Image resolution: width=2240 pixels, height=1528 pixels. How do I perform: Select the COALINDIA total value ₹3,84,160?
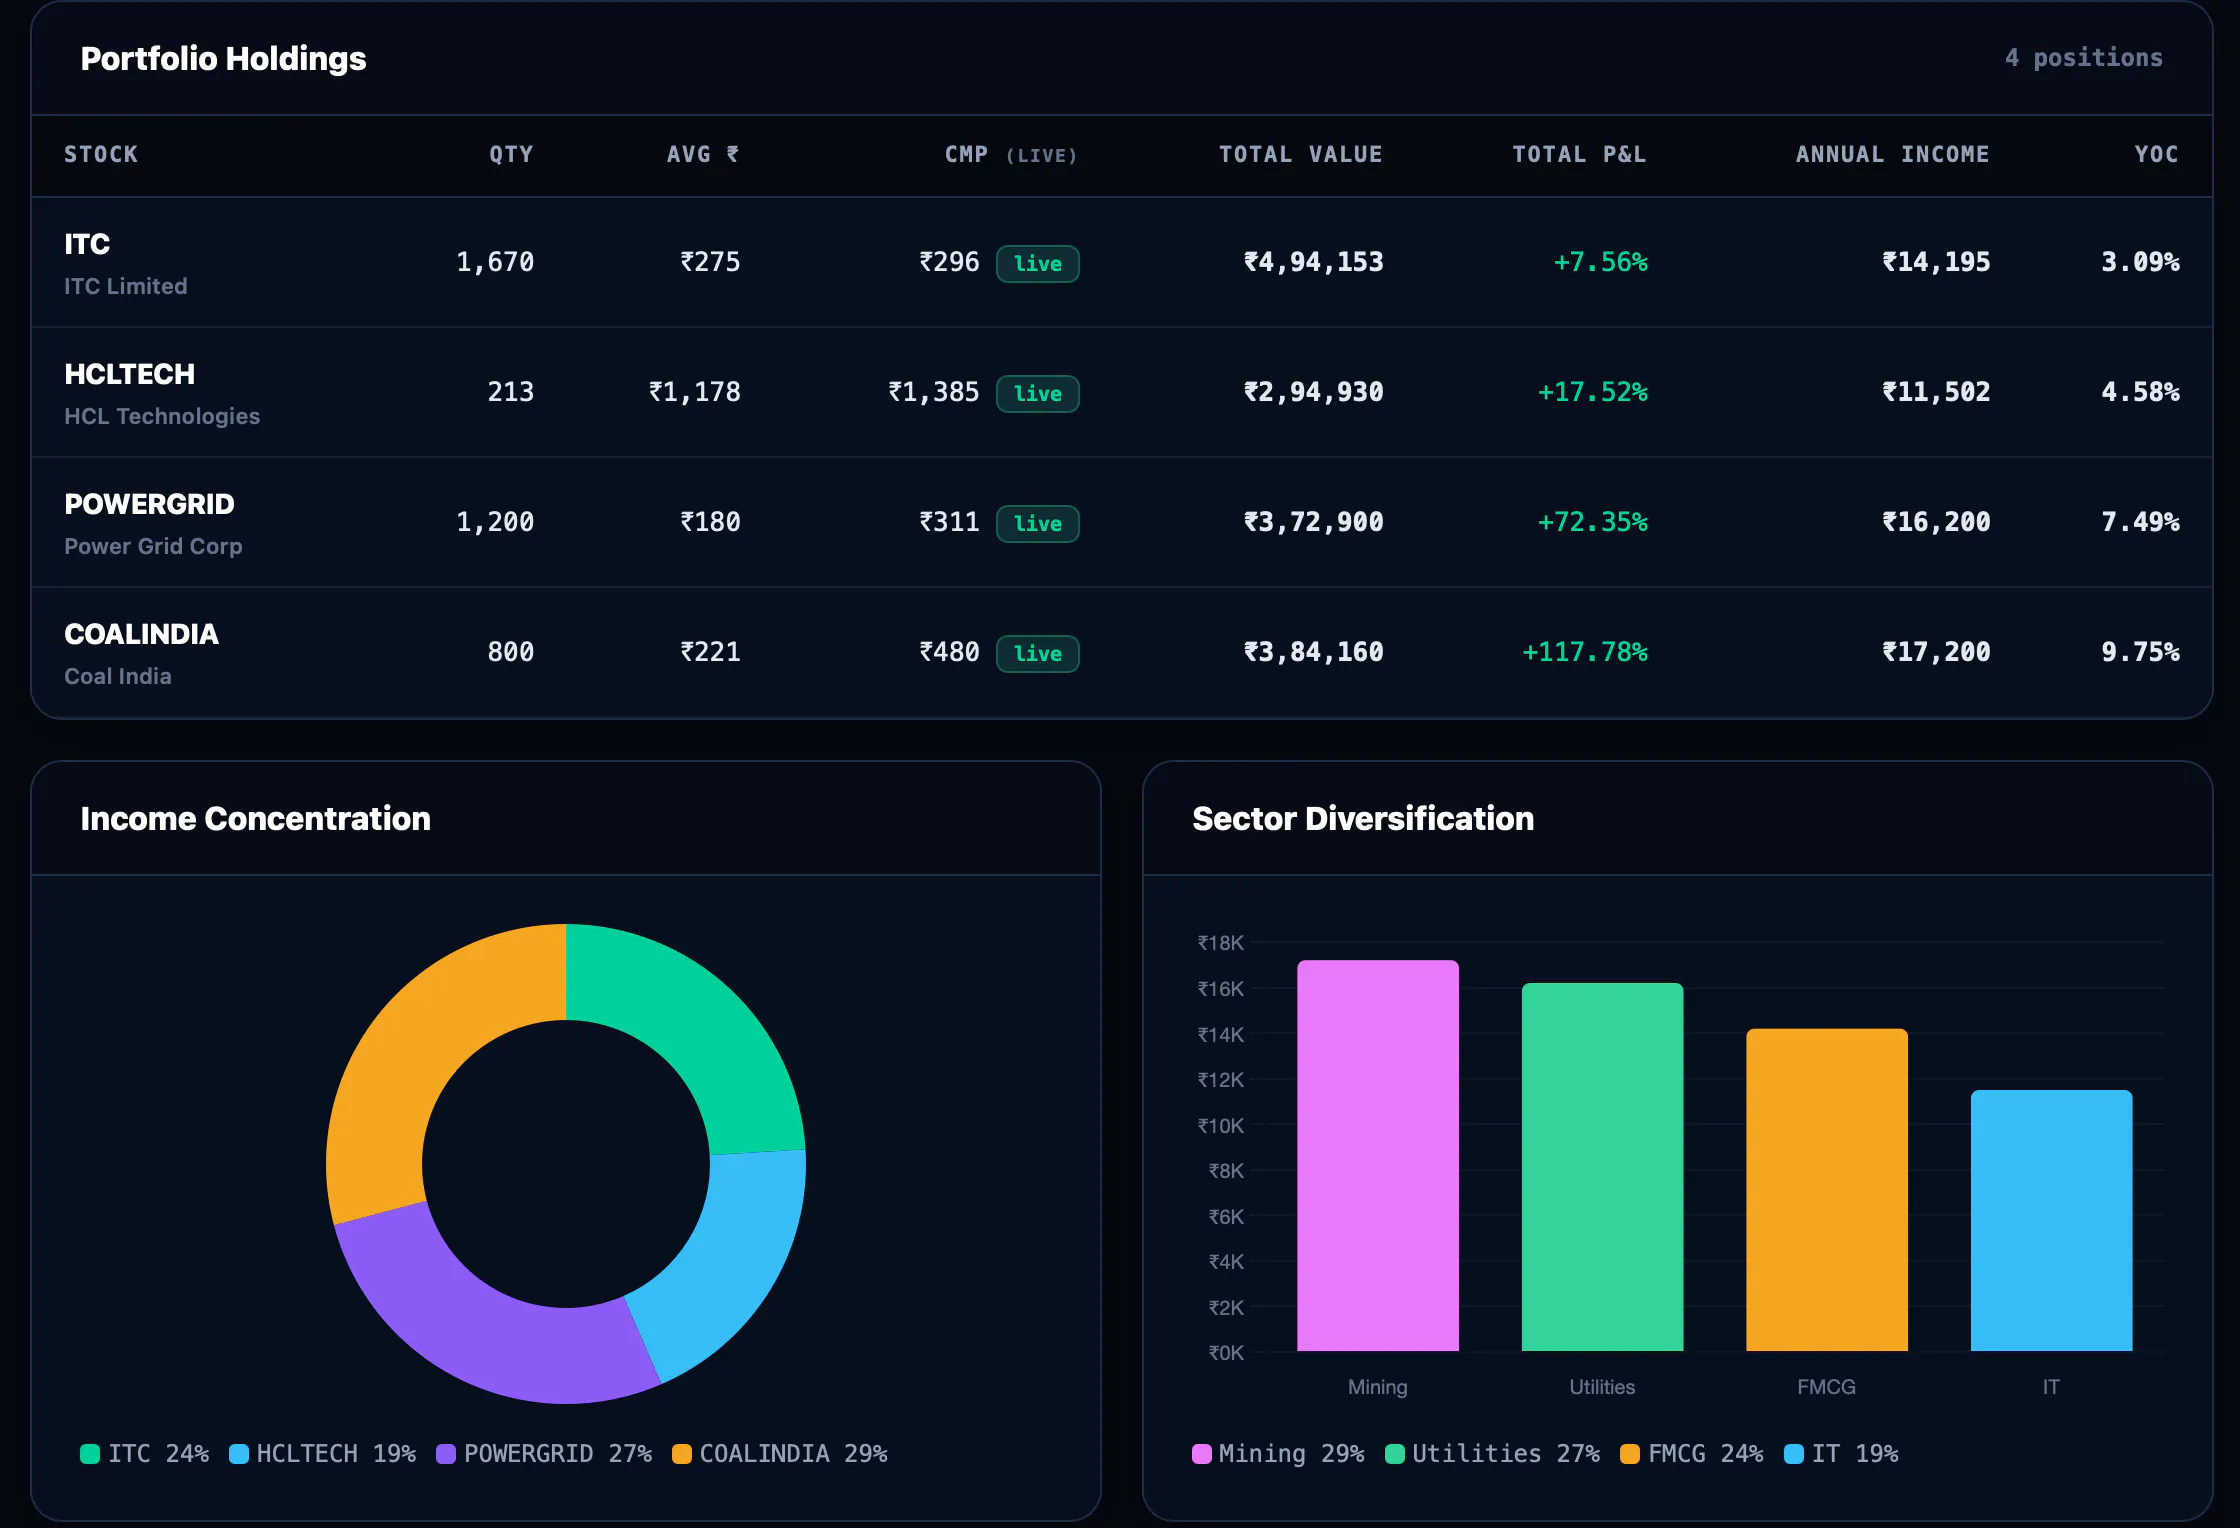tap(1313, 652)
